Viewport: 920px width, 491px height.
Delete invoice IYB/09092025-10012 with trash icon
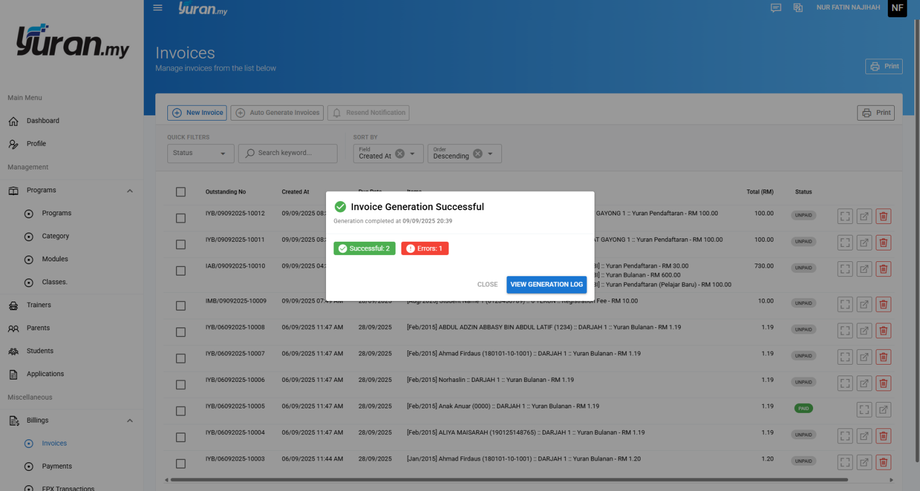[x=883, y=216]
